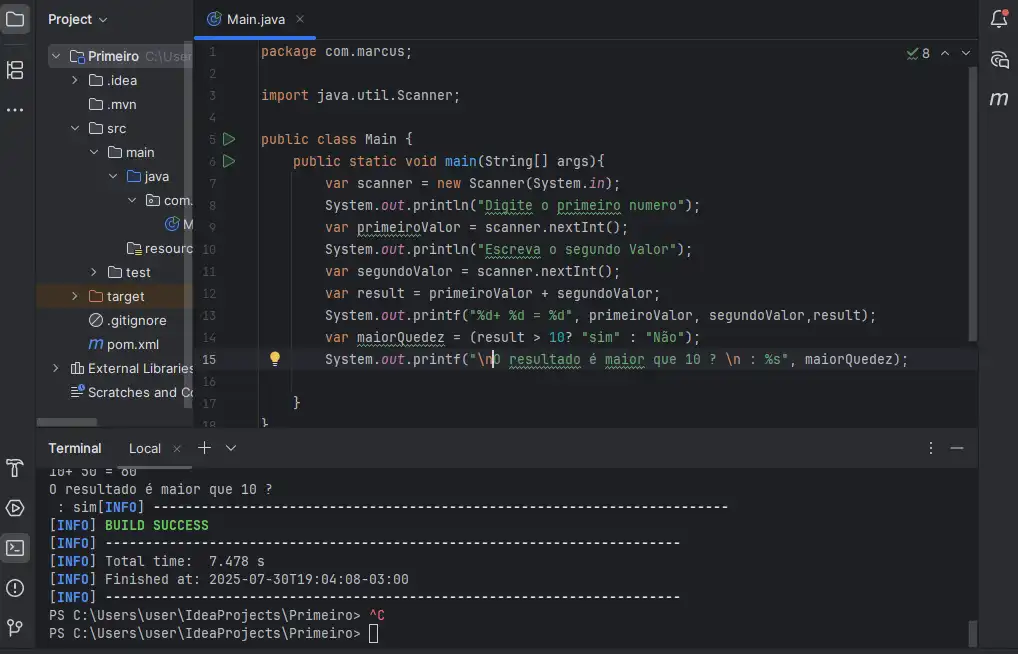Open the AI Assistant spiral icon

pyautogui.click(x=999, y=60)
